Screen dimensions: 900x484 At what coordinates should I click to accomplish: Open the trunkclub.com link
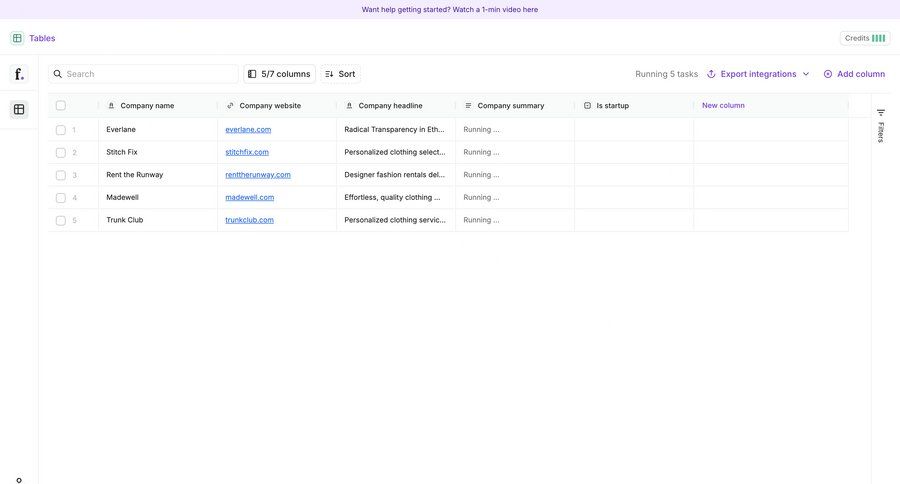pyautogui.click(x=249, y=220)
